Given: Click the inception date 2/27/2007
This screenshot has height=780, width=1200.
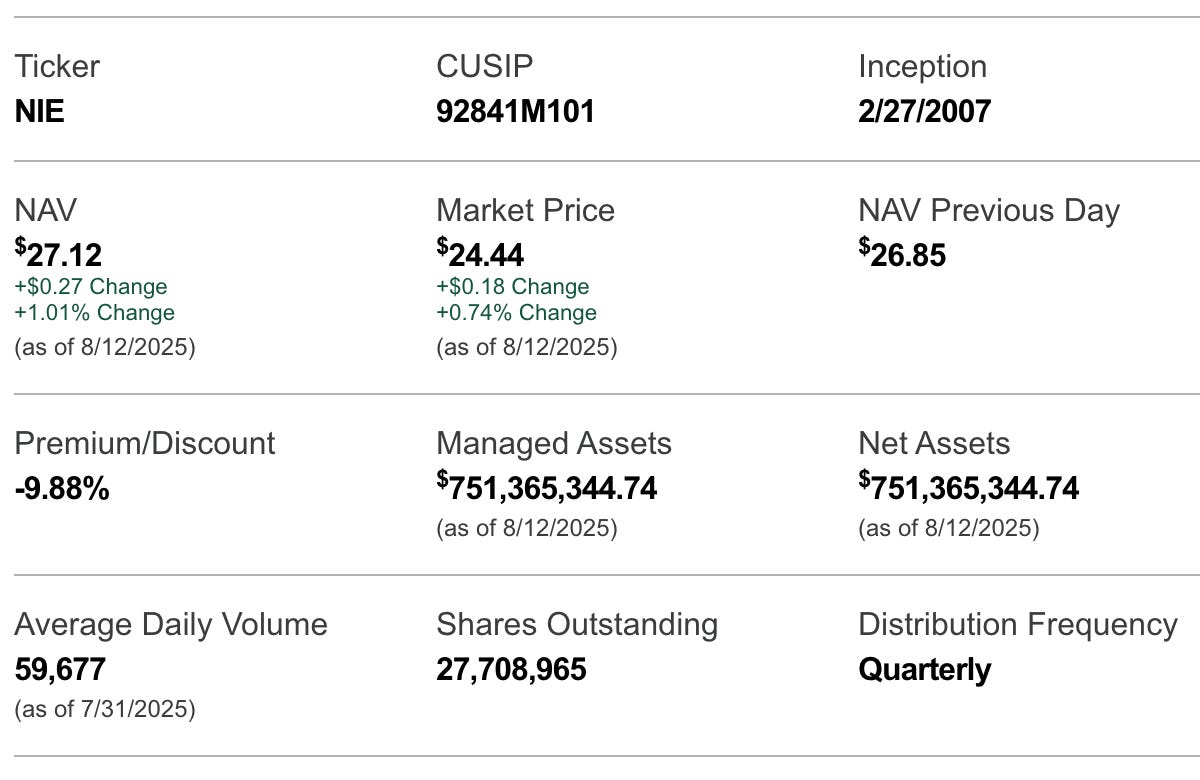Looking at the screenshot, I should (x=924, y=111).
